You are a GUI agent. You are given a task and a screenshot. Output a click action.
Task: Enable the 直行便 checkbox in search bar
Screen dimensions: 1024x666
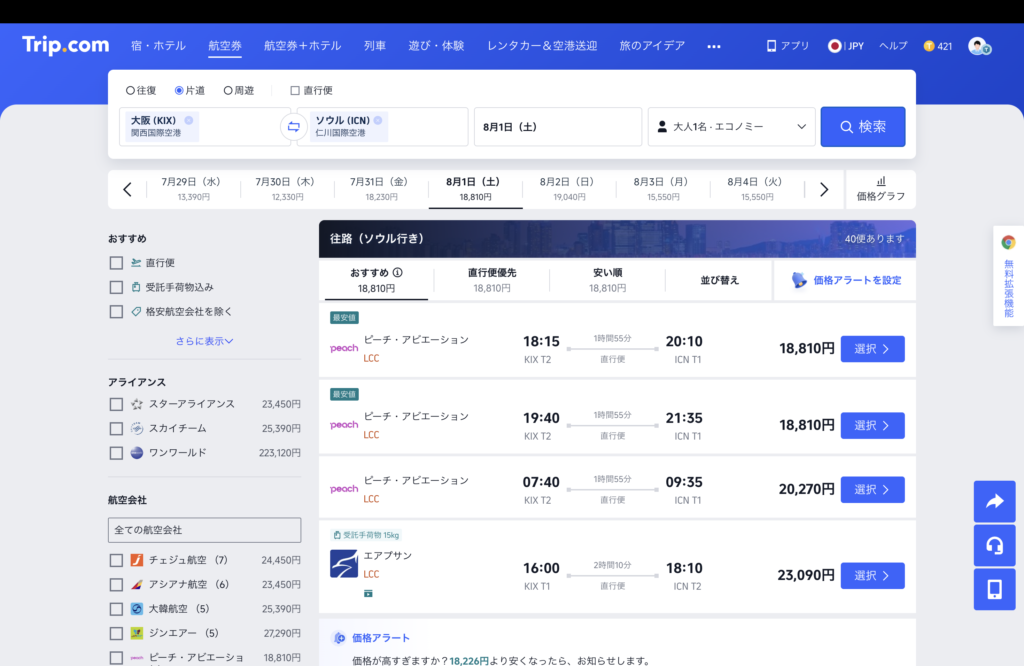[x=295, y=90]
